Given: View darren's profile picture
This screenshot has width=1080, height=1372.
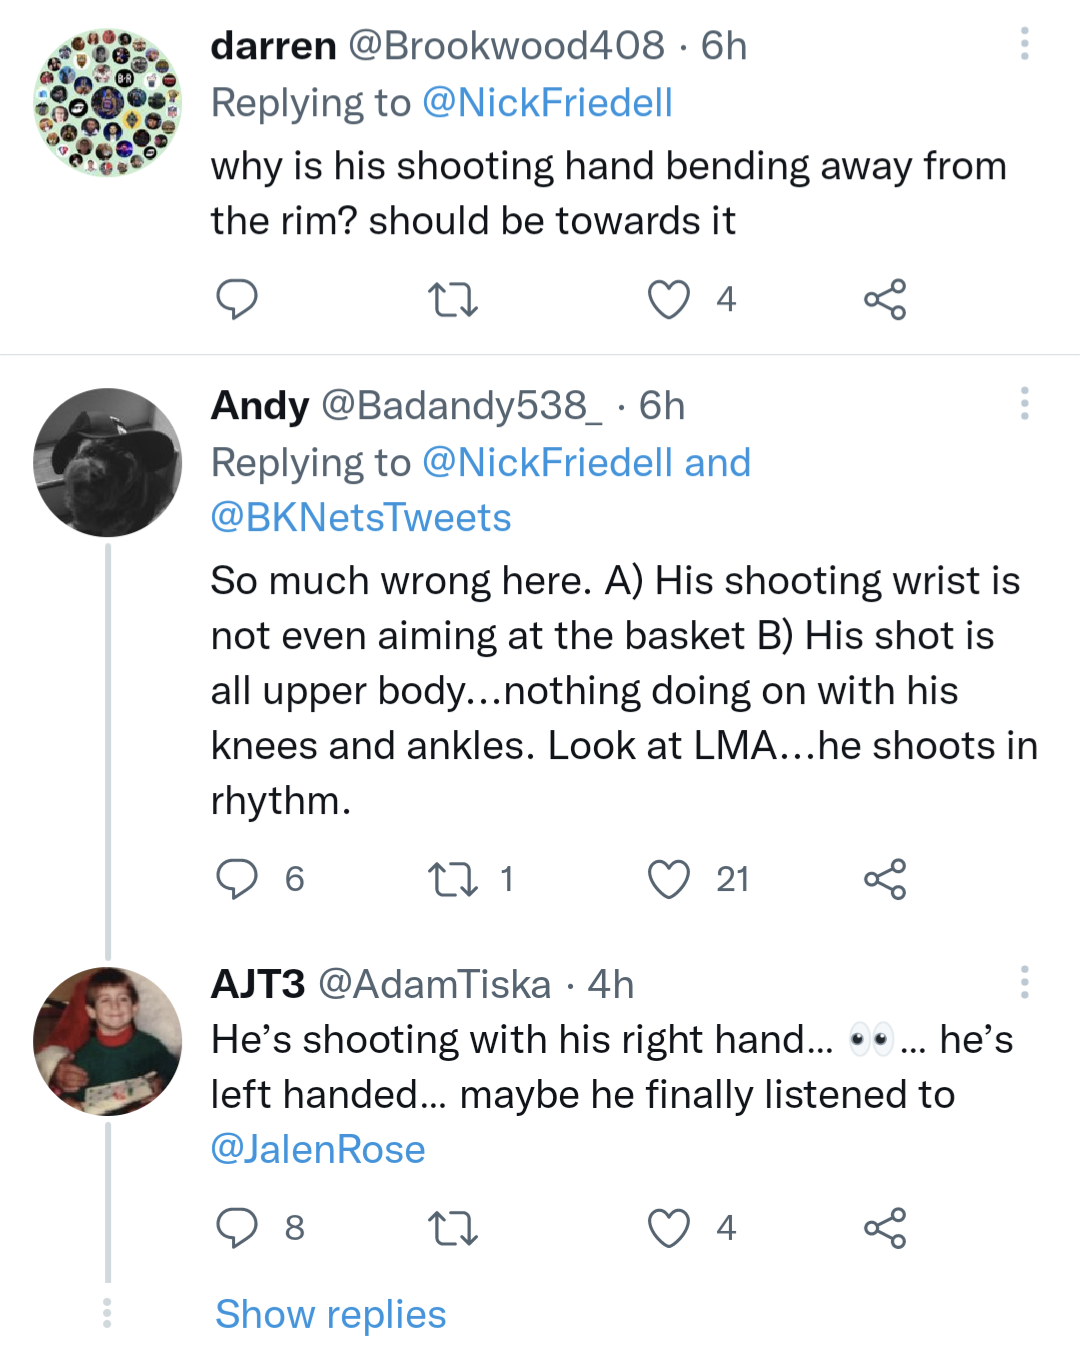Looking at the screenshot, I should pyautogui.click(x=108, y=103).
